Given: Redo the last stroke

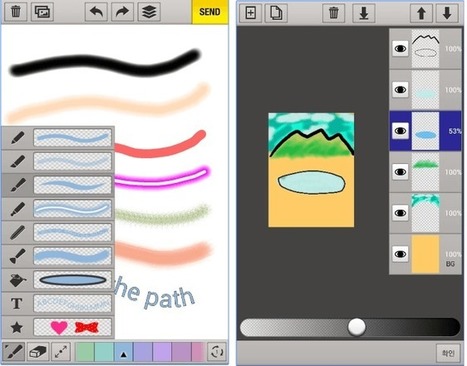Looking at the screenshot, I should point(122,12).
